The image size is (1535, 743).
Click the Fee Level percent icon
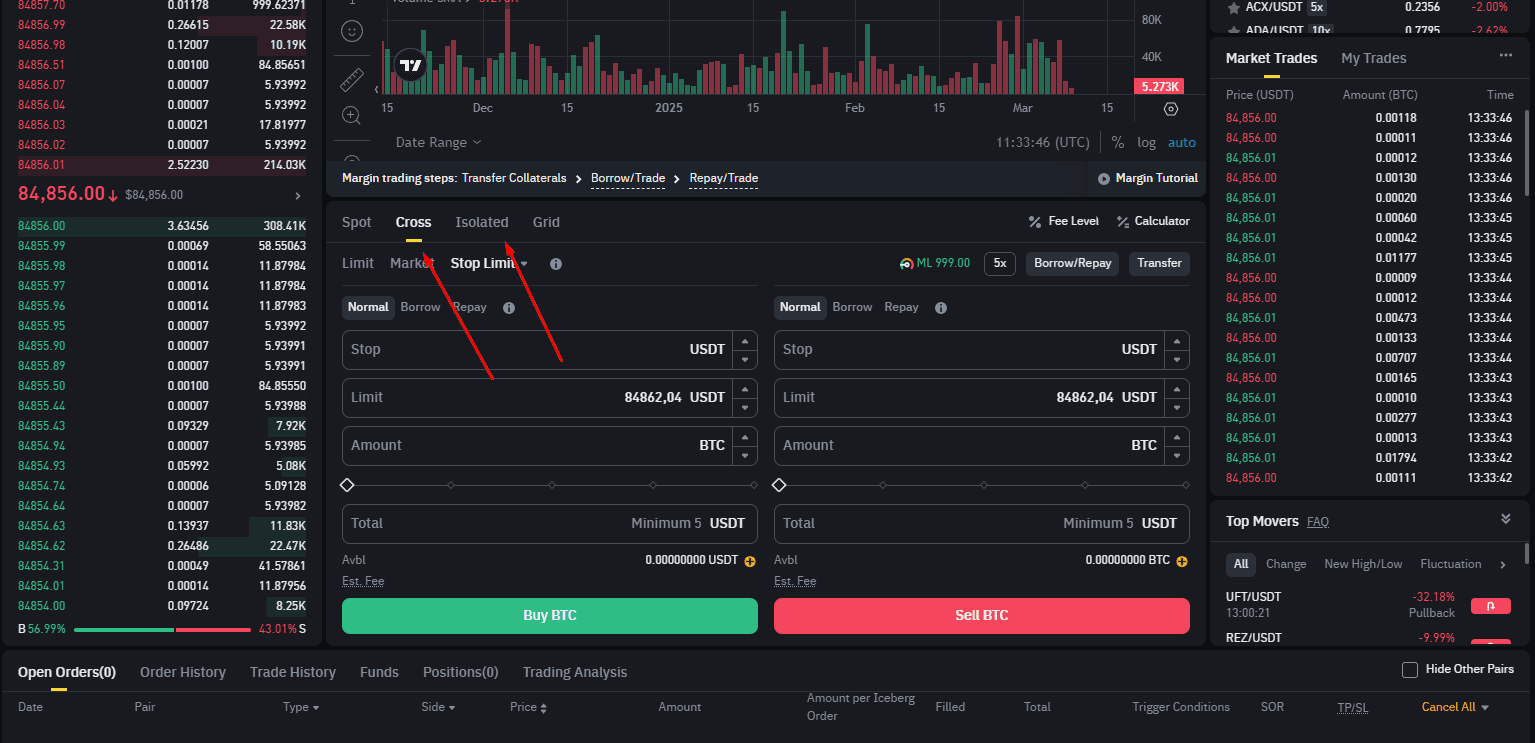coord(1034,222)
